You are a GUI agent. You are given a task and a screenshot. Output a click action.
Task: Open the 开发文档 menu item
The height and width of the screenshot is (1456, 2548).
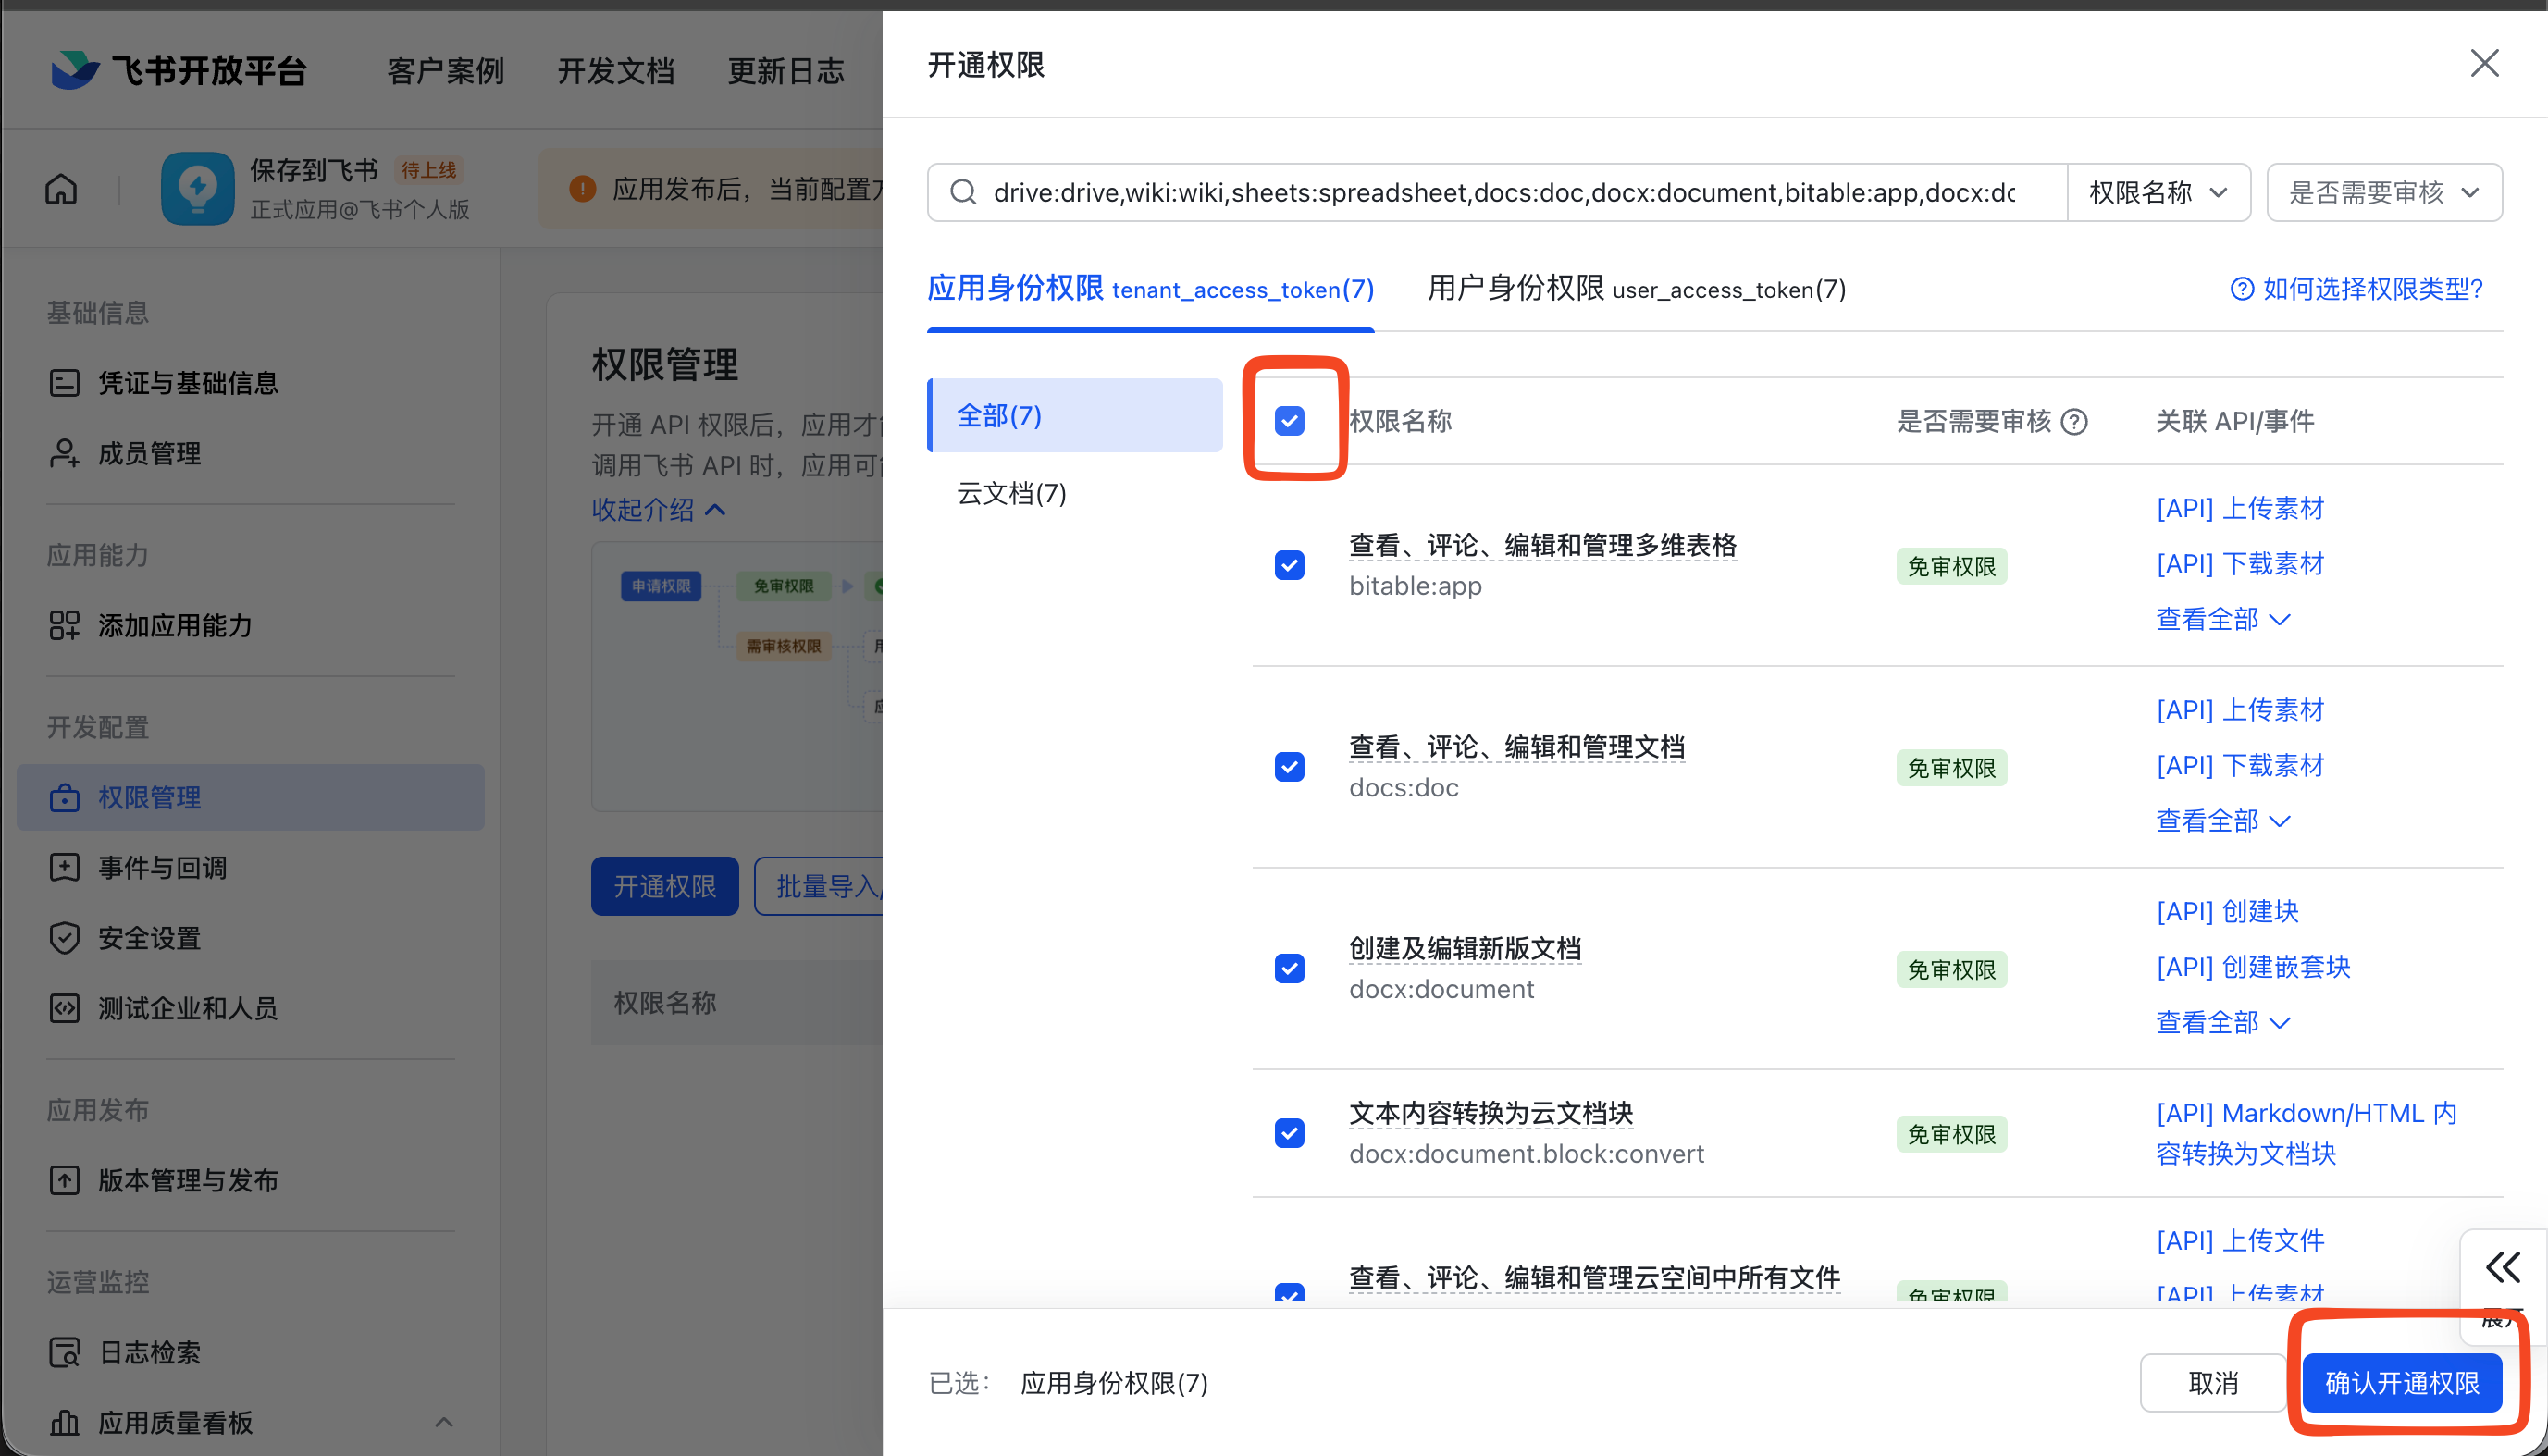616,70
